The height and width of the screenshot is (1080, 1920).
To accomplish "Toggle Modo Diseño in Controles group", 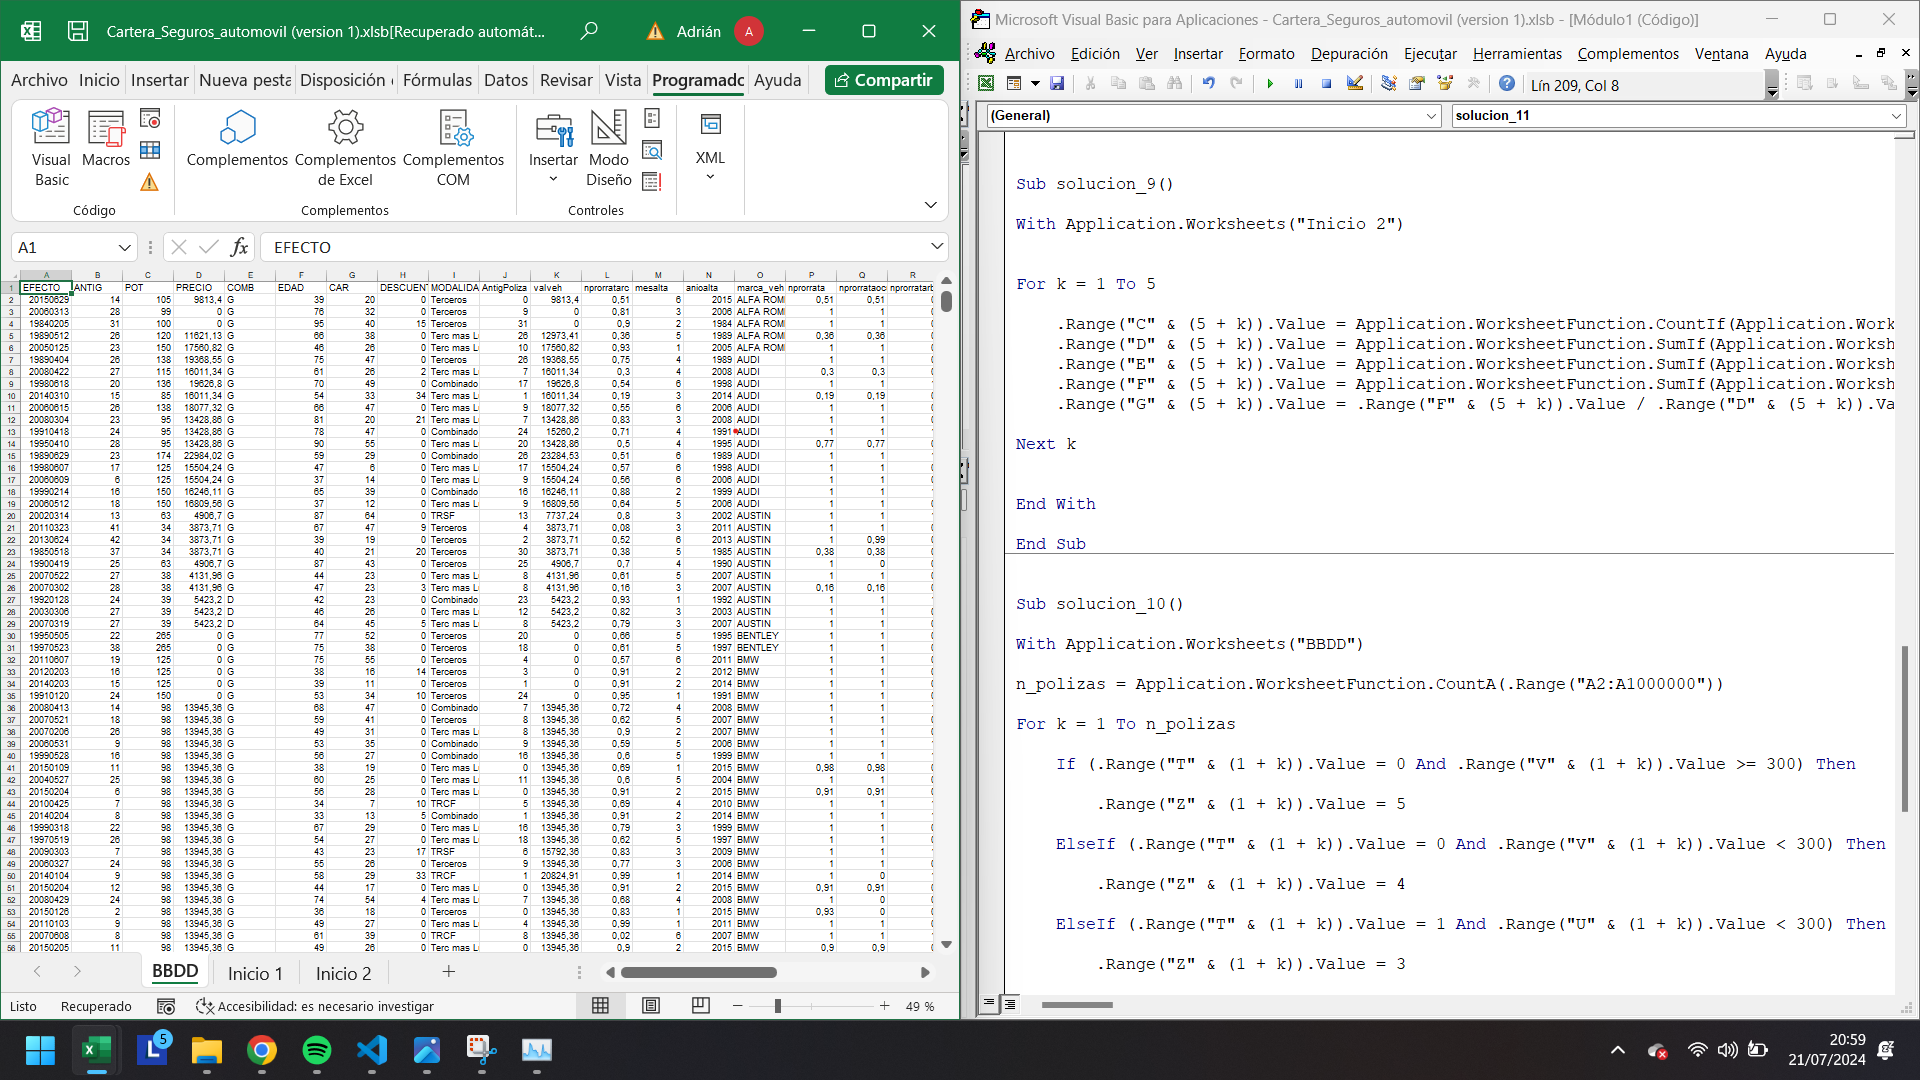I will coord(608,150).
